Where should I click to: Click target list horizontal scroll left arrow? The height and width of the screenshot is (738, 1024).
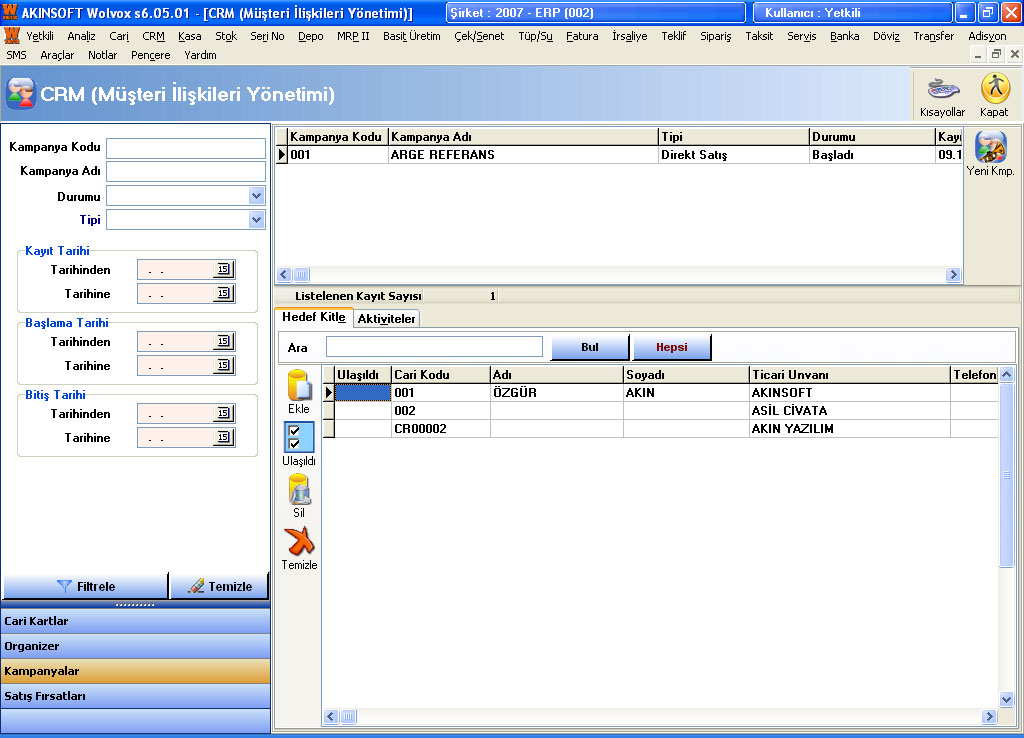(x=331, y=716)
